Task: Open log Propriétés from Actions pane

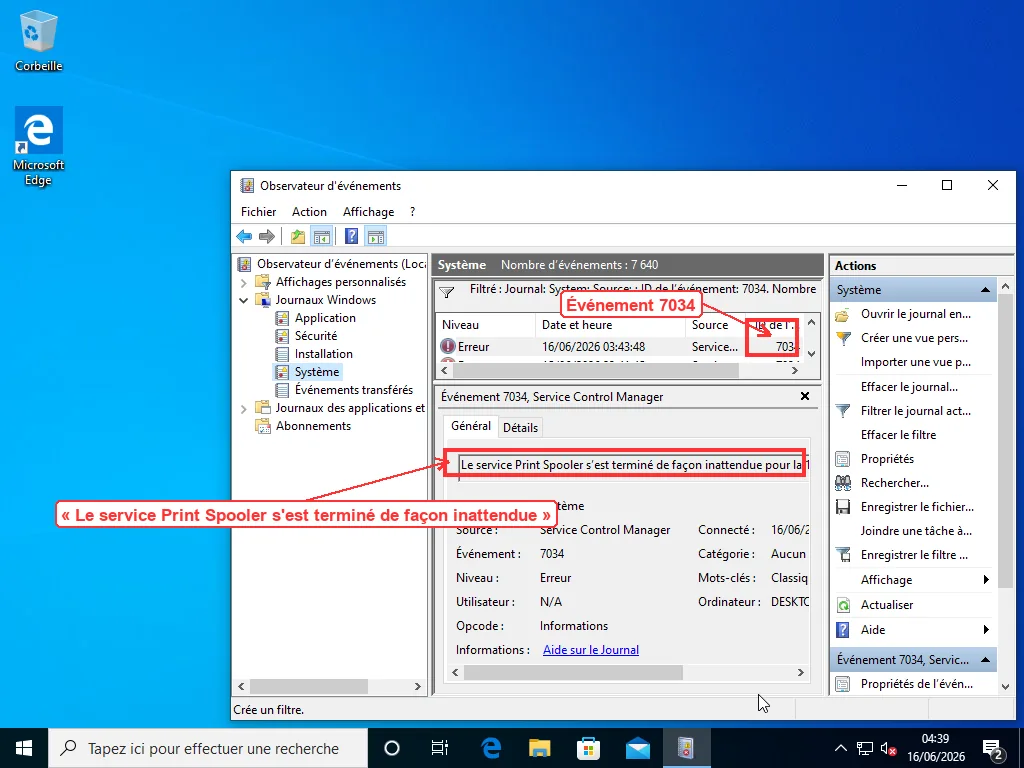Action: [x=887, y=459]
